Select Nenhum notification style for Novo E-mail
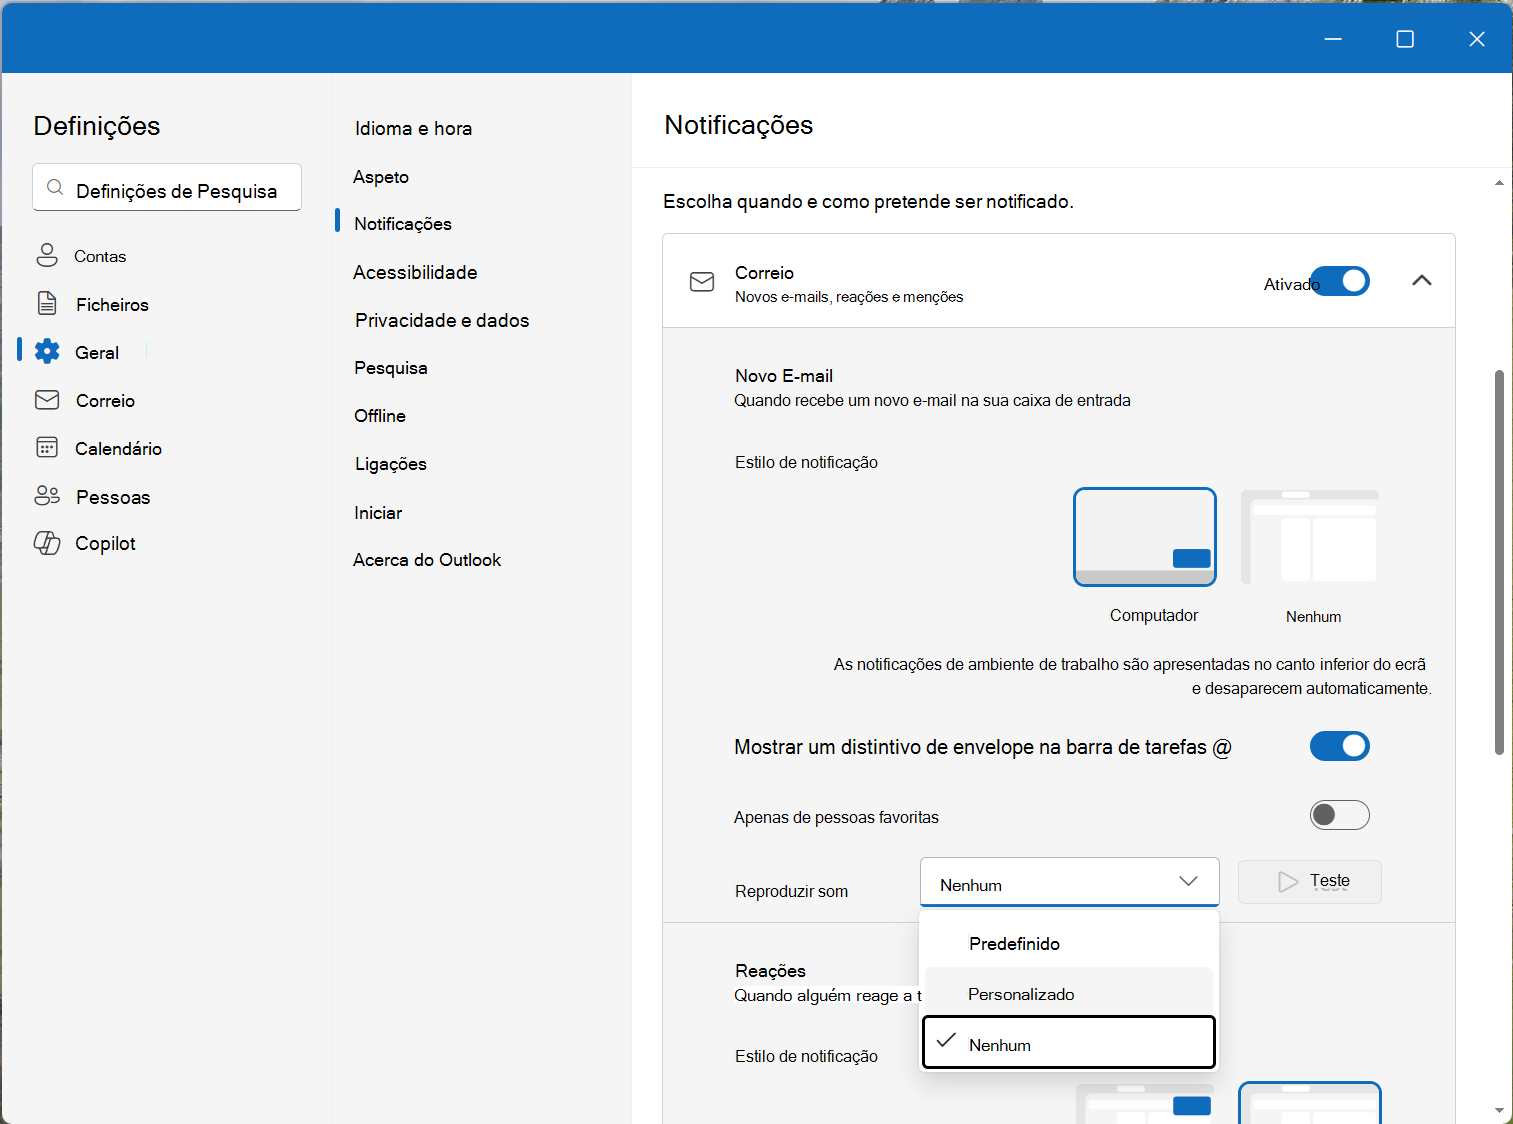Viewport: 1513px width, 1124px height. tap(1310, 537)
